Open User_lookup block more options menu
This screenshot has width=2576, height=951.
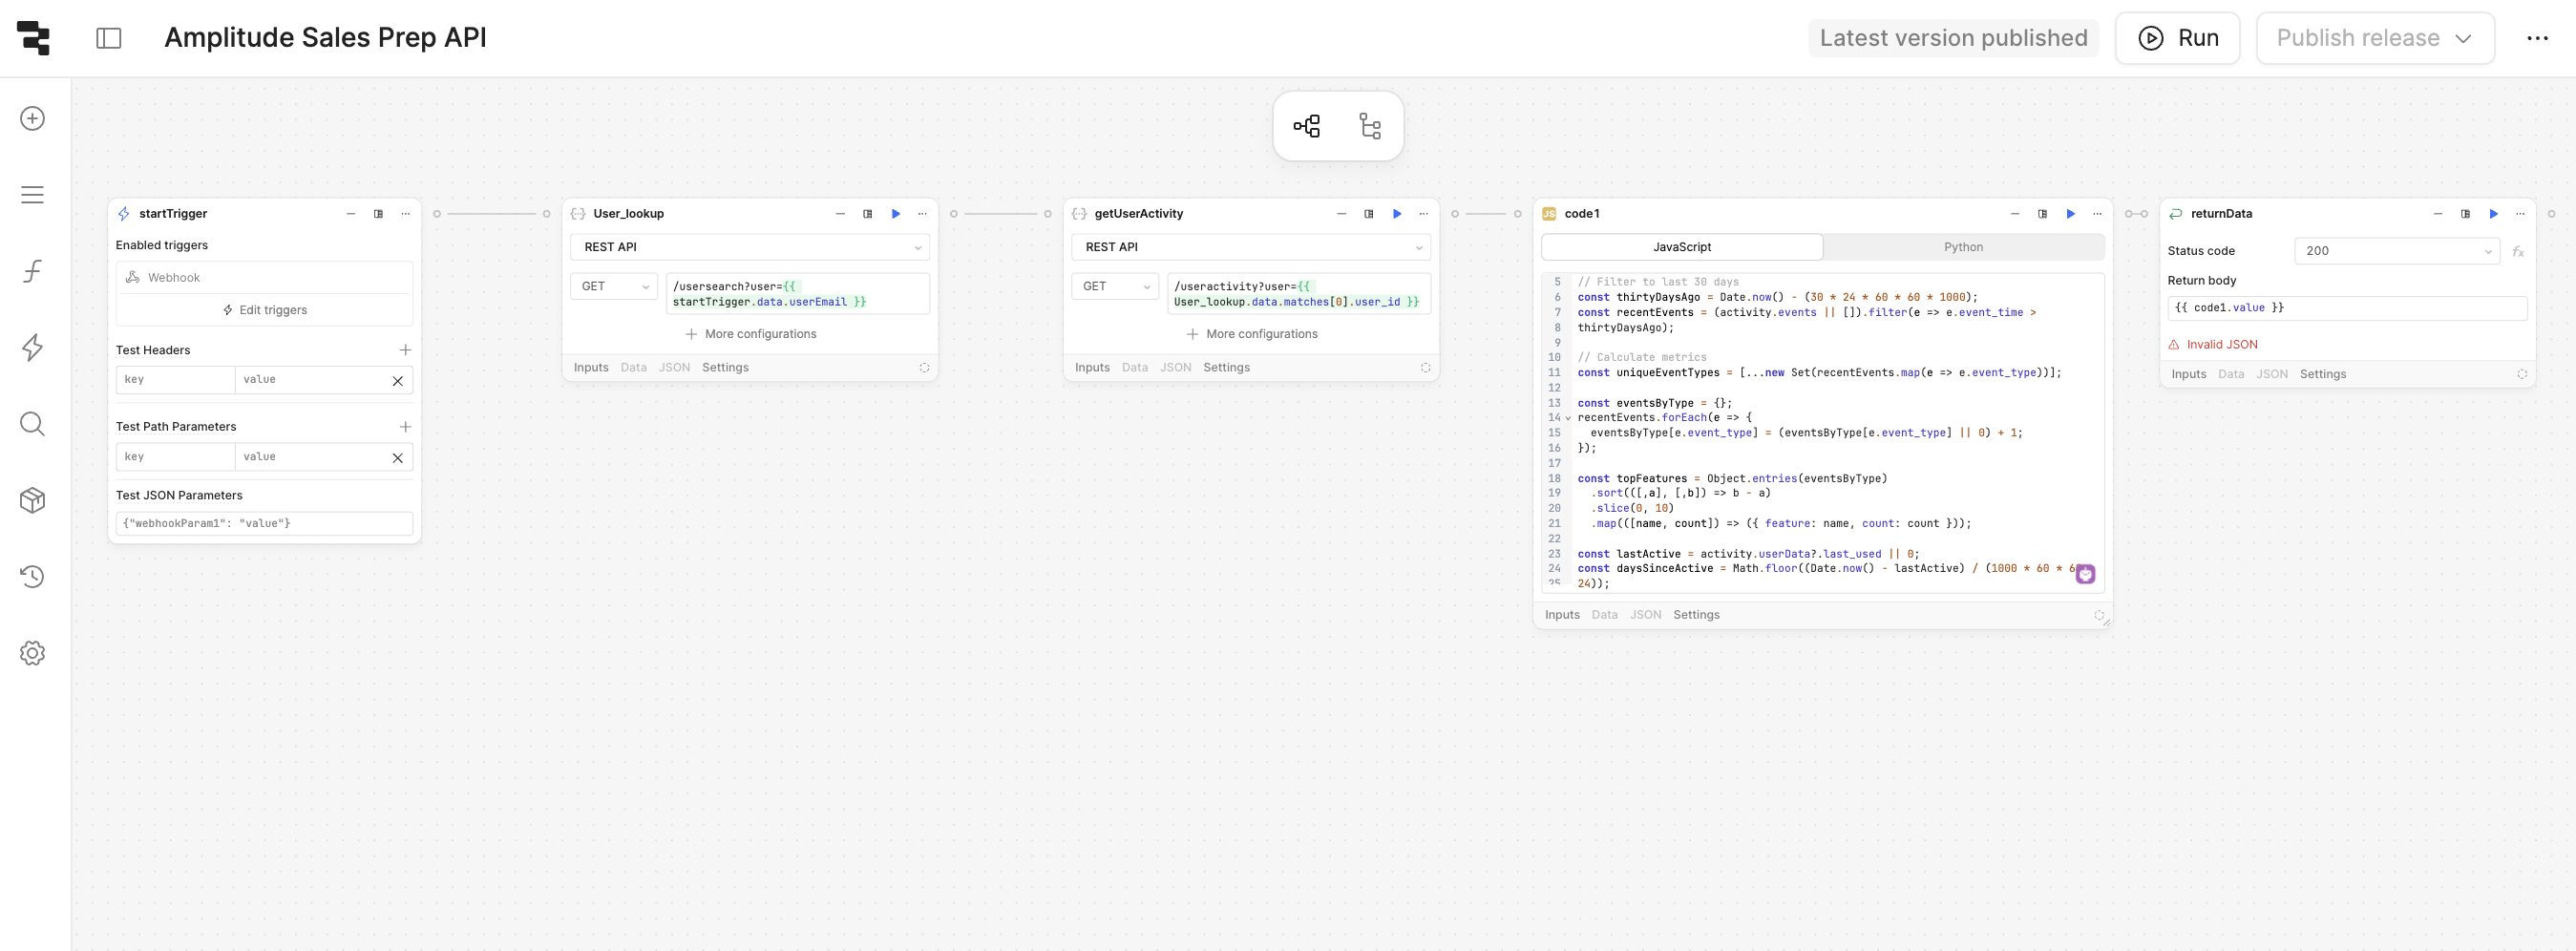(x=922, y=213)
